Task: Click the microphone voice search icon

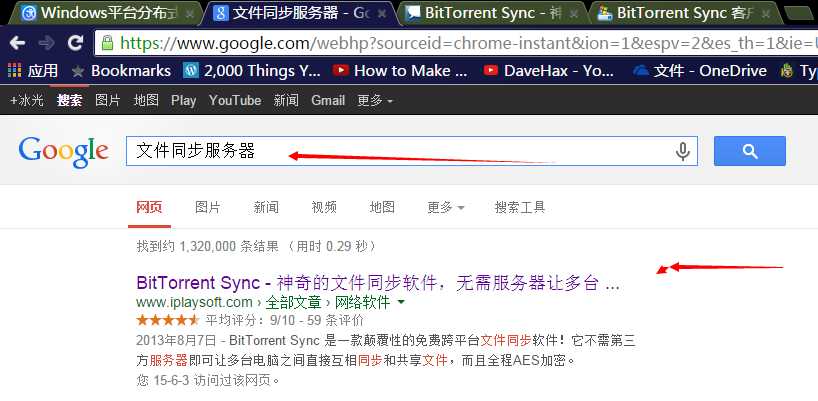Action: 682,151
